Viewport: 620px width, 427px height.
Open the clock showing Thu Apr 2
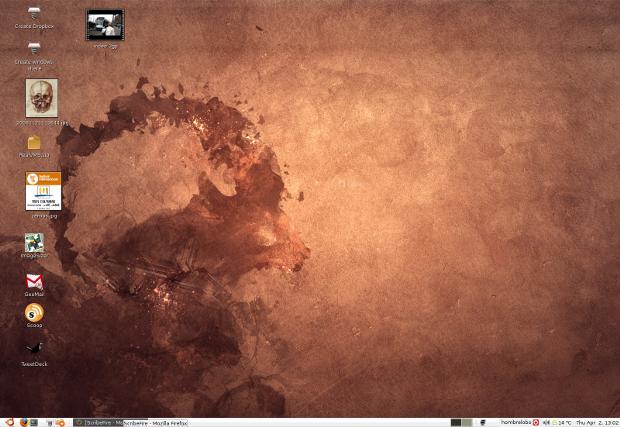tap(597, 423)
